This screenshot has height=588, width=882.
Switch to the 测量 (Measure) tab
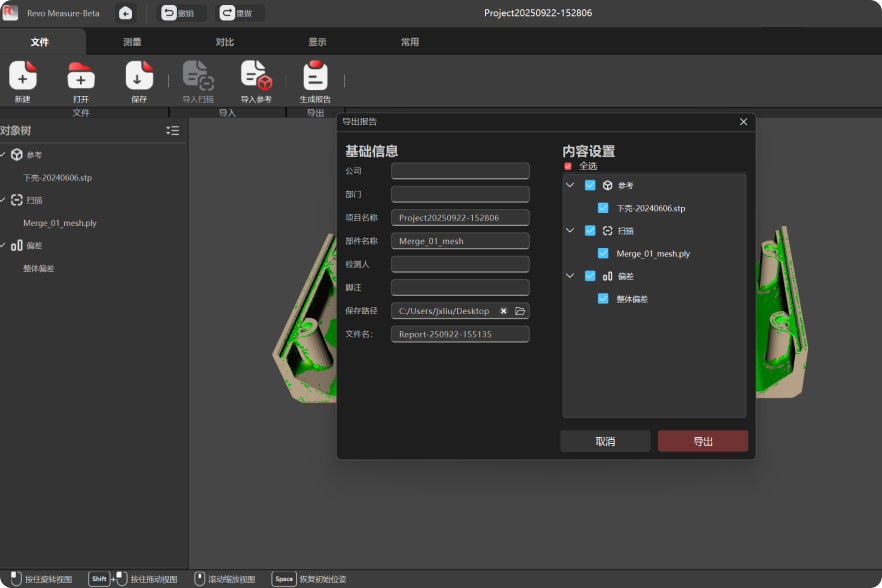point(132,42)
